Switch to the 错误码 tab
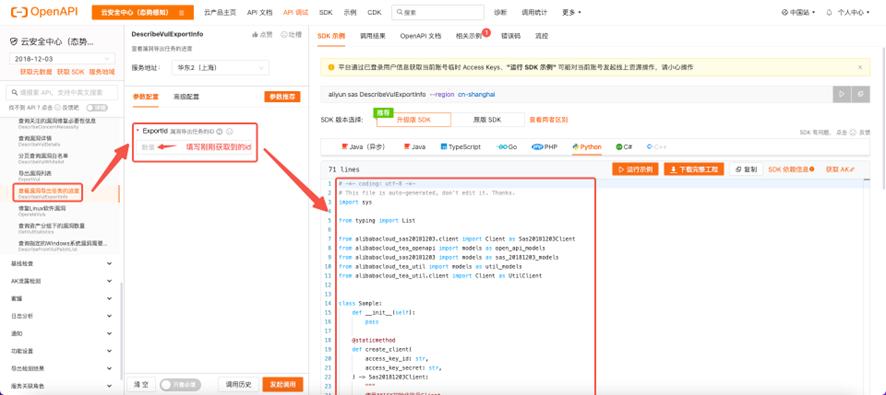 (x=510, y=36)
